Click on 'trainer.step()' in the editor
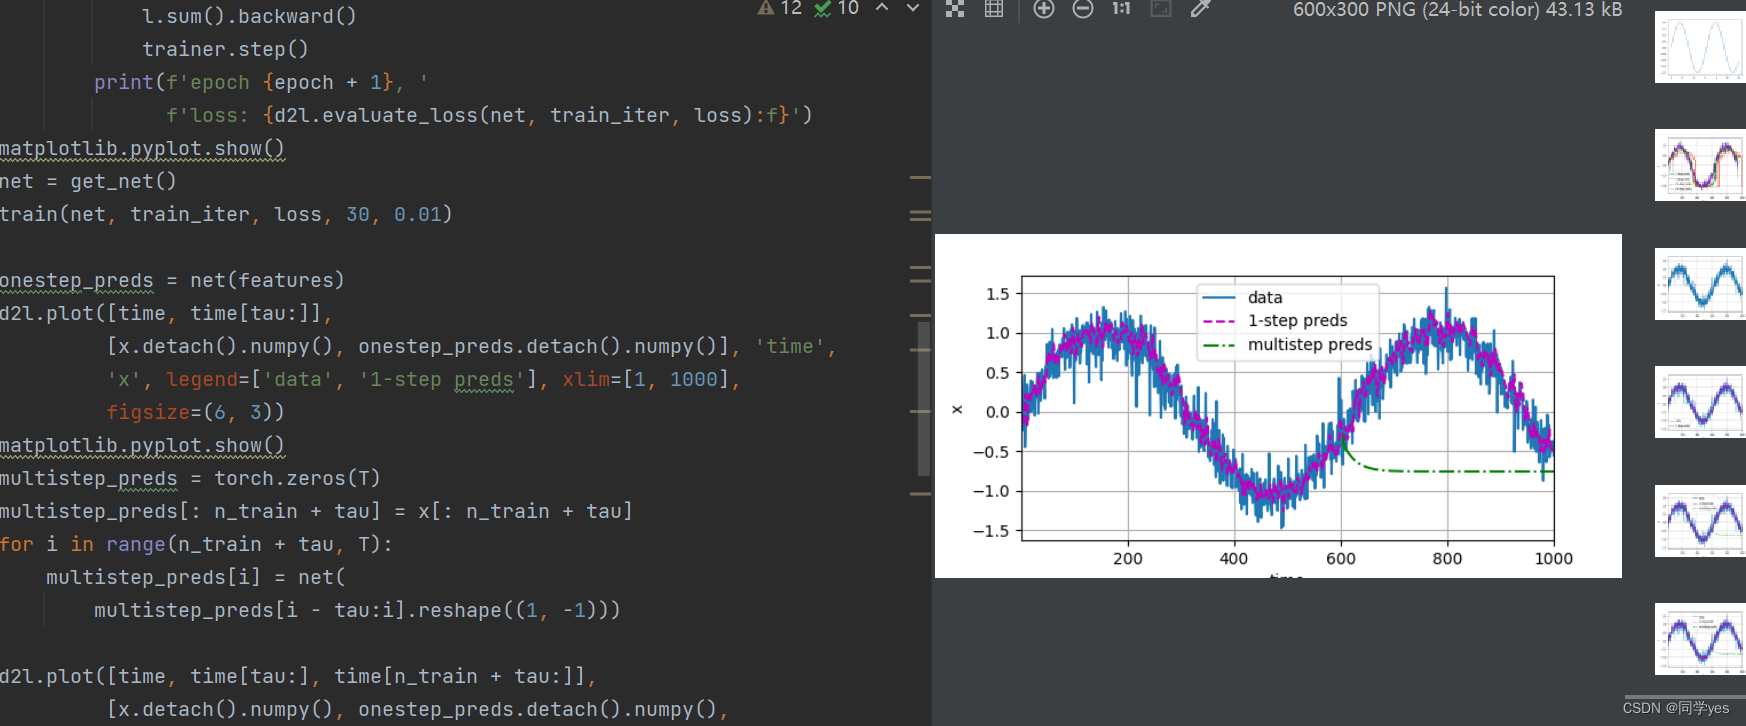 pyautogui.click(x=225, y=49)
